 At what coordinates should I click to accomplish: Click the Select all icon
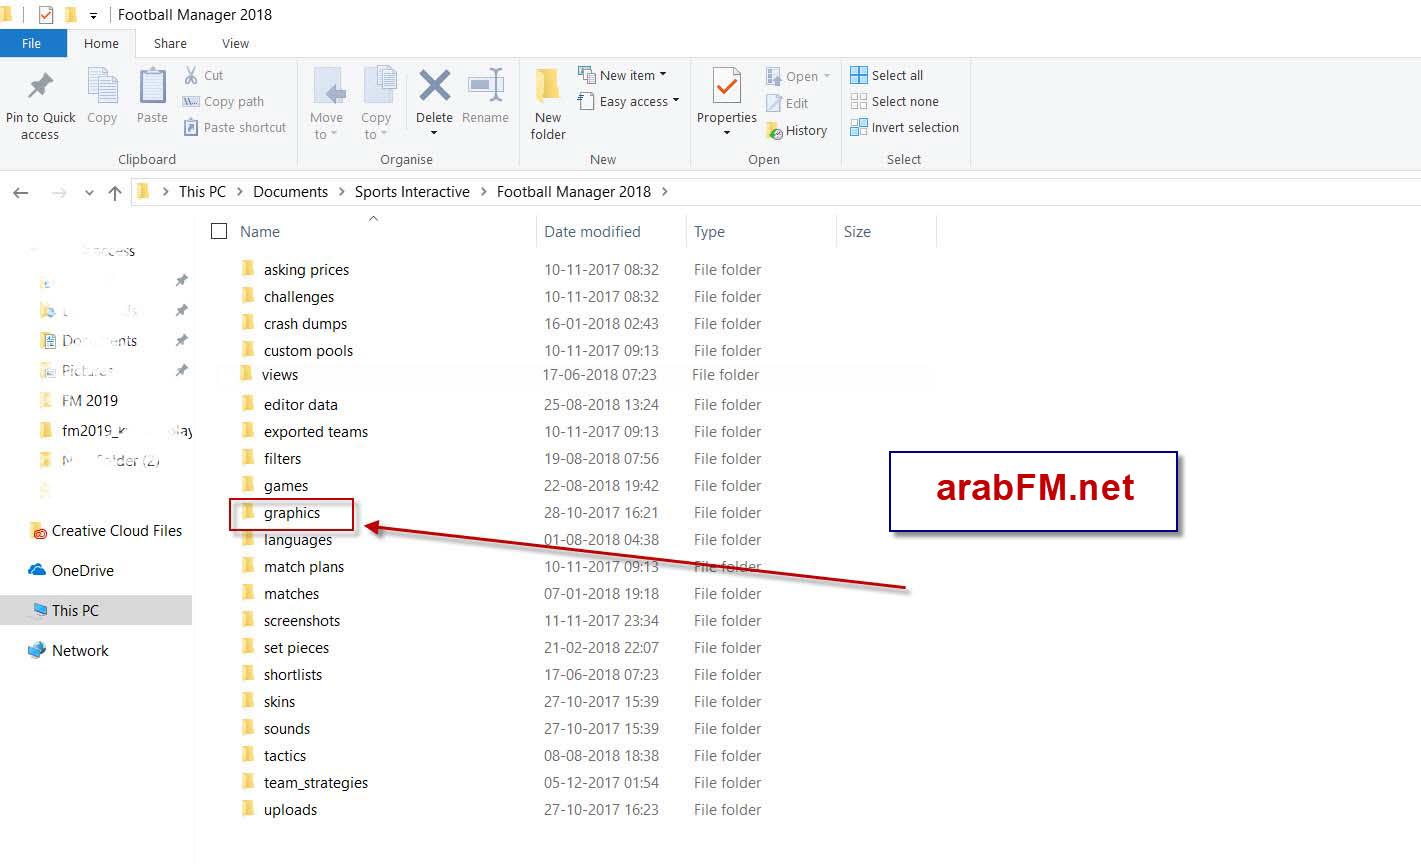click(858, 75)
